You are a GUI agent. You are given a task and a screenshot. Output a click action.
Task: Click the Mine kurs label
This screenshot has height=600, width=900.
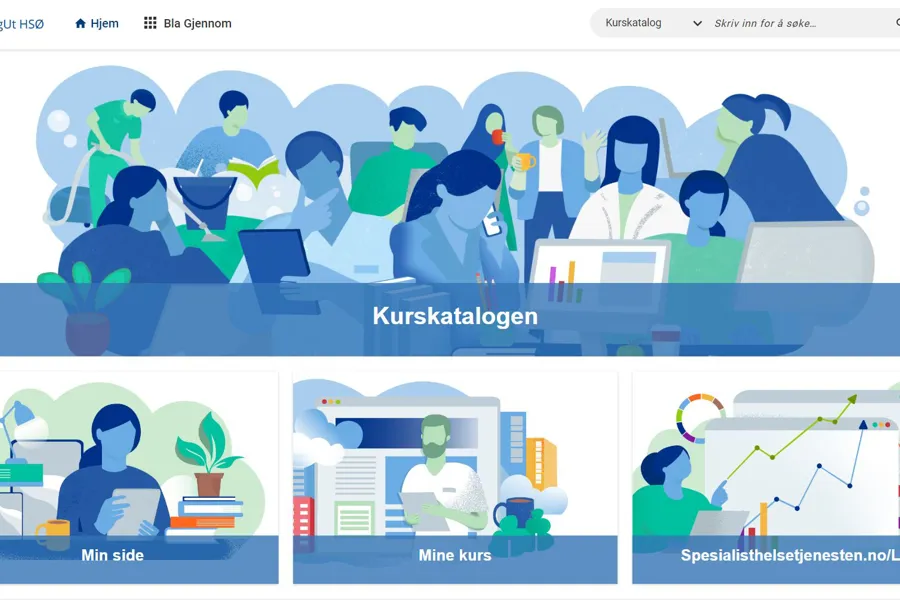(455, 555)
